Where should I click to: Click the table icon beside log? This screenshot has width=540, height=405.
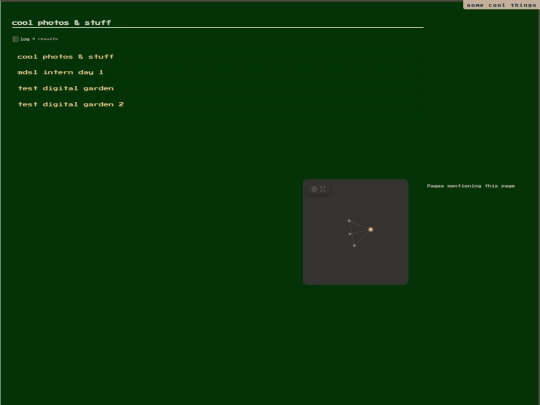tap(15, 39)
